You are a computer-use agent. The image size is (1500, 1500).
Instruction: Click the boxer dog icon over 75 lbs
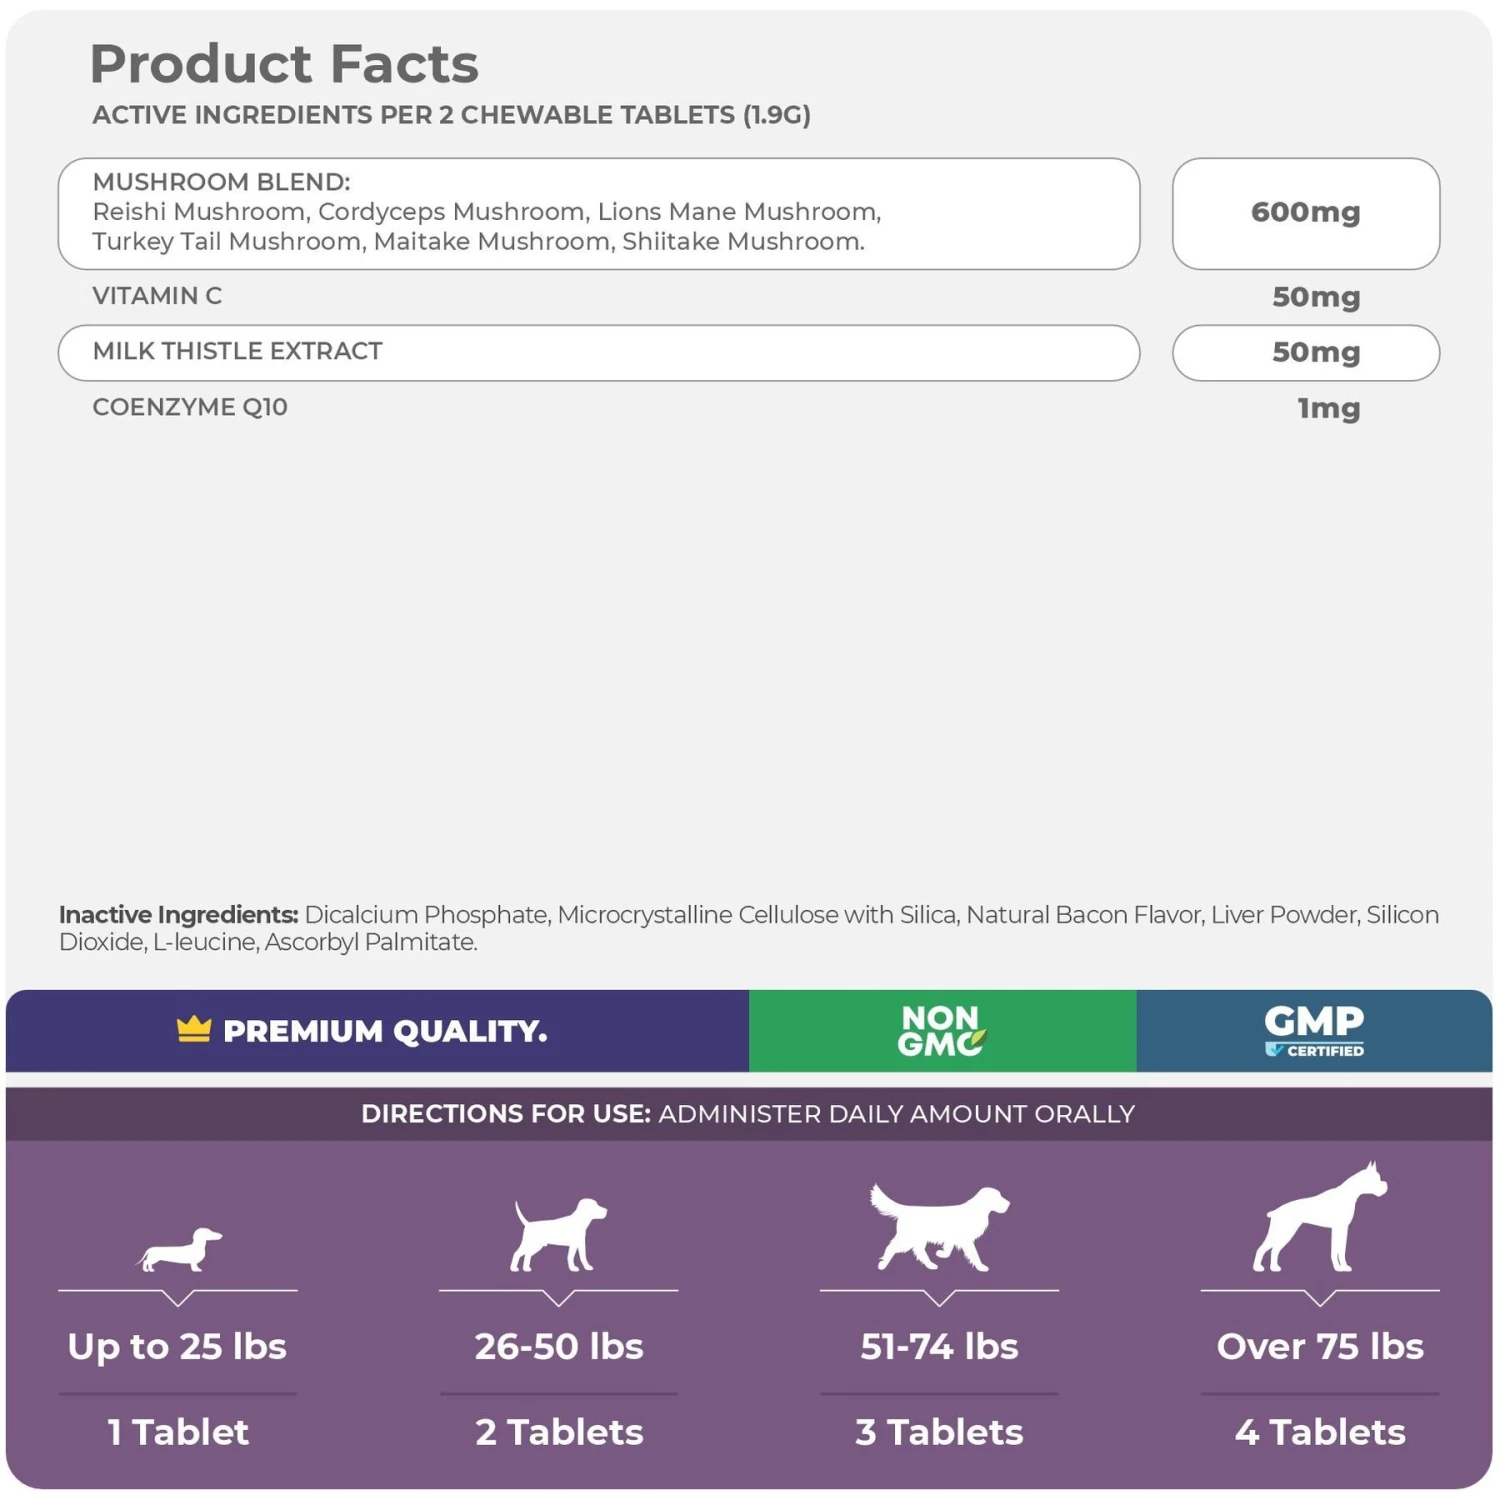[1320, 1218]
